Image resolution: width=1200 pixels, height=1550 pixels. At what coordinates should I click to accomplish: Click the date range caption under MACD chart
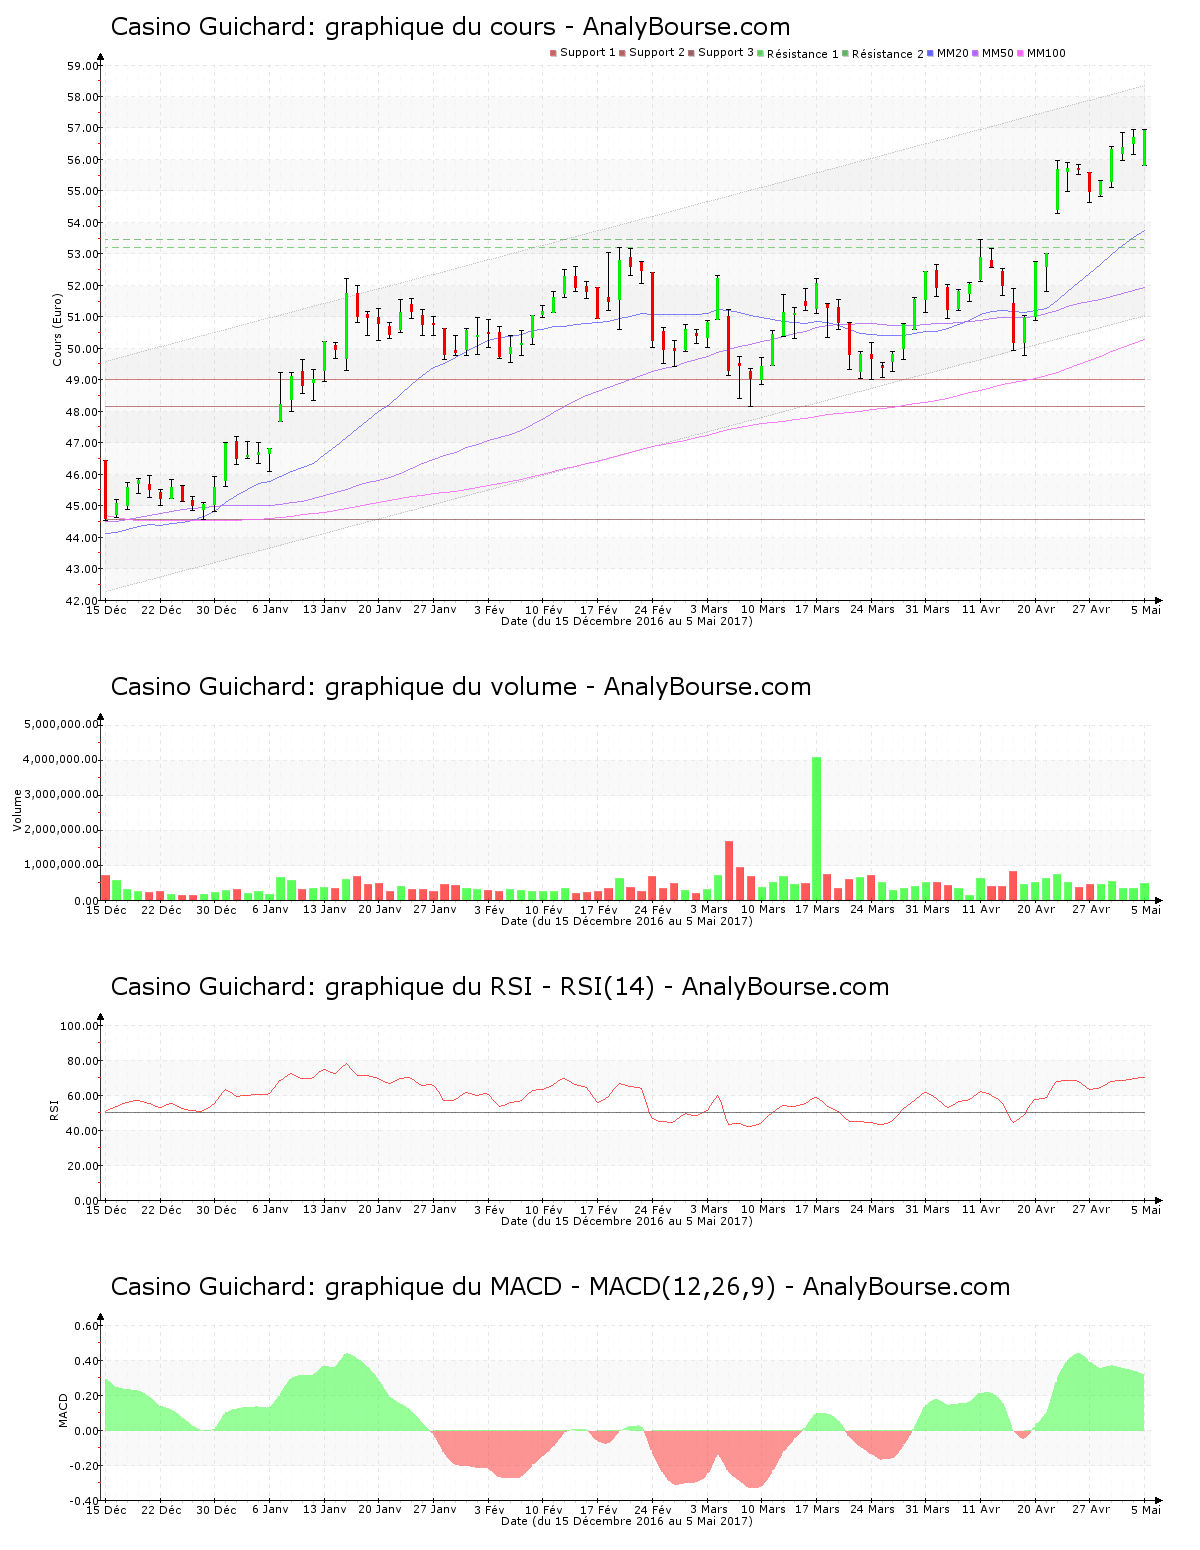click(627, 1521)
